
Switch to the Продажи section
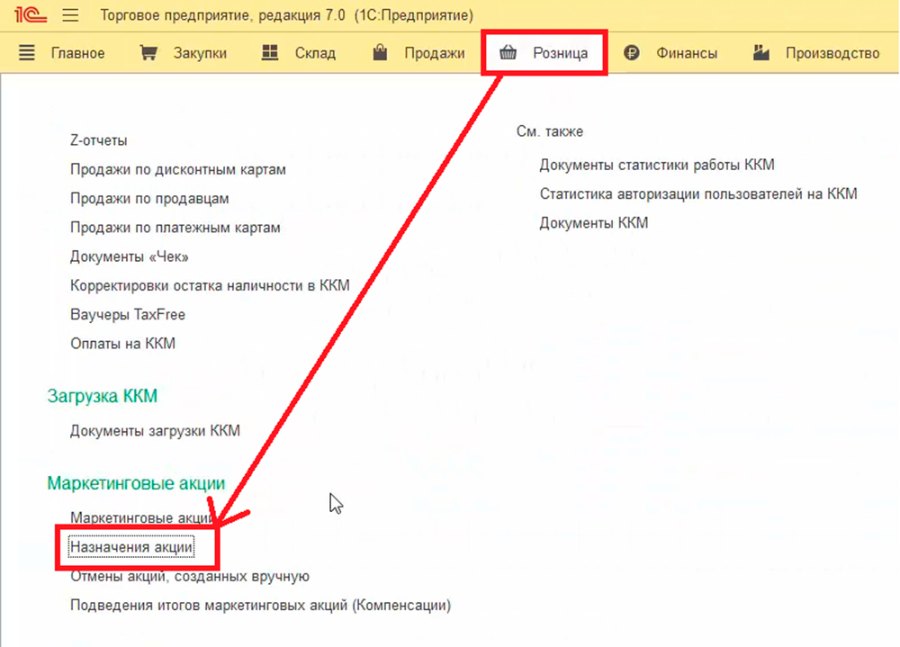[x=435, y=53]
